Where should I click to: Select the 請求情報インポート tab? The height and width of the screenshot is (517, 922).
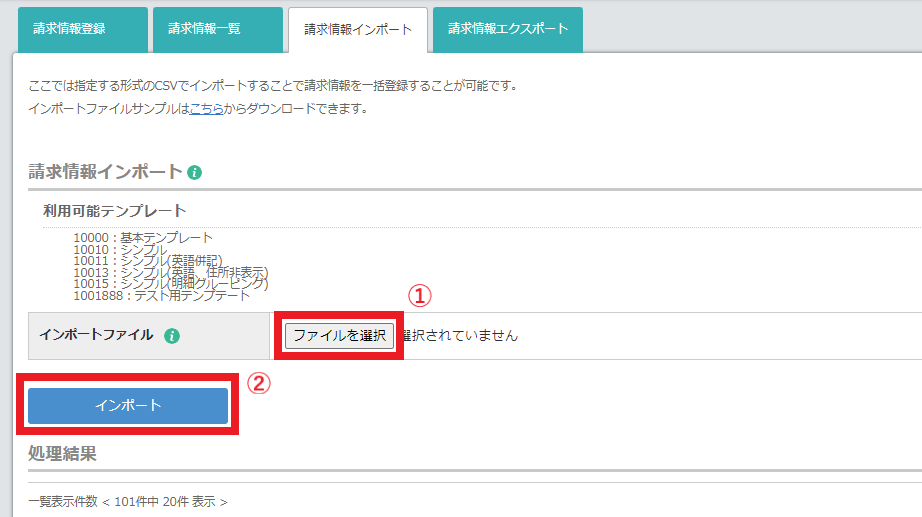(x=358, y=30)
